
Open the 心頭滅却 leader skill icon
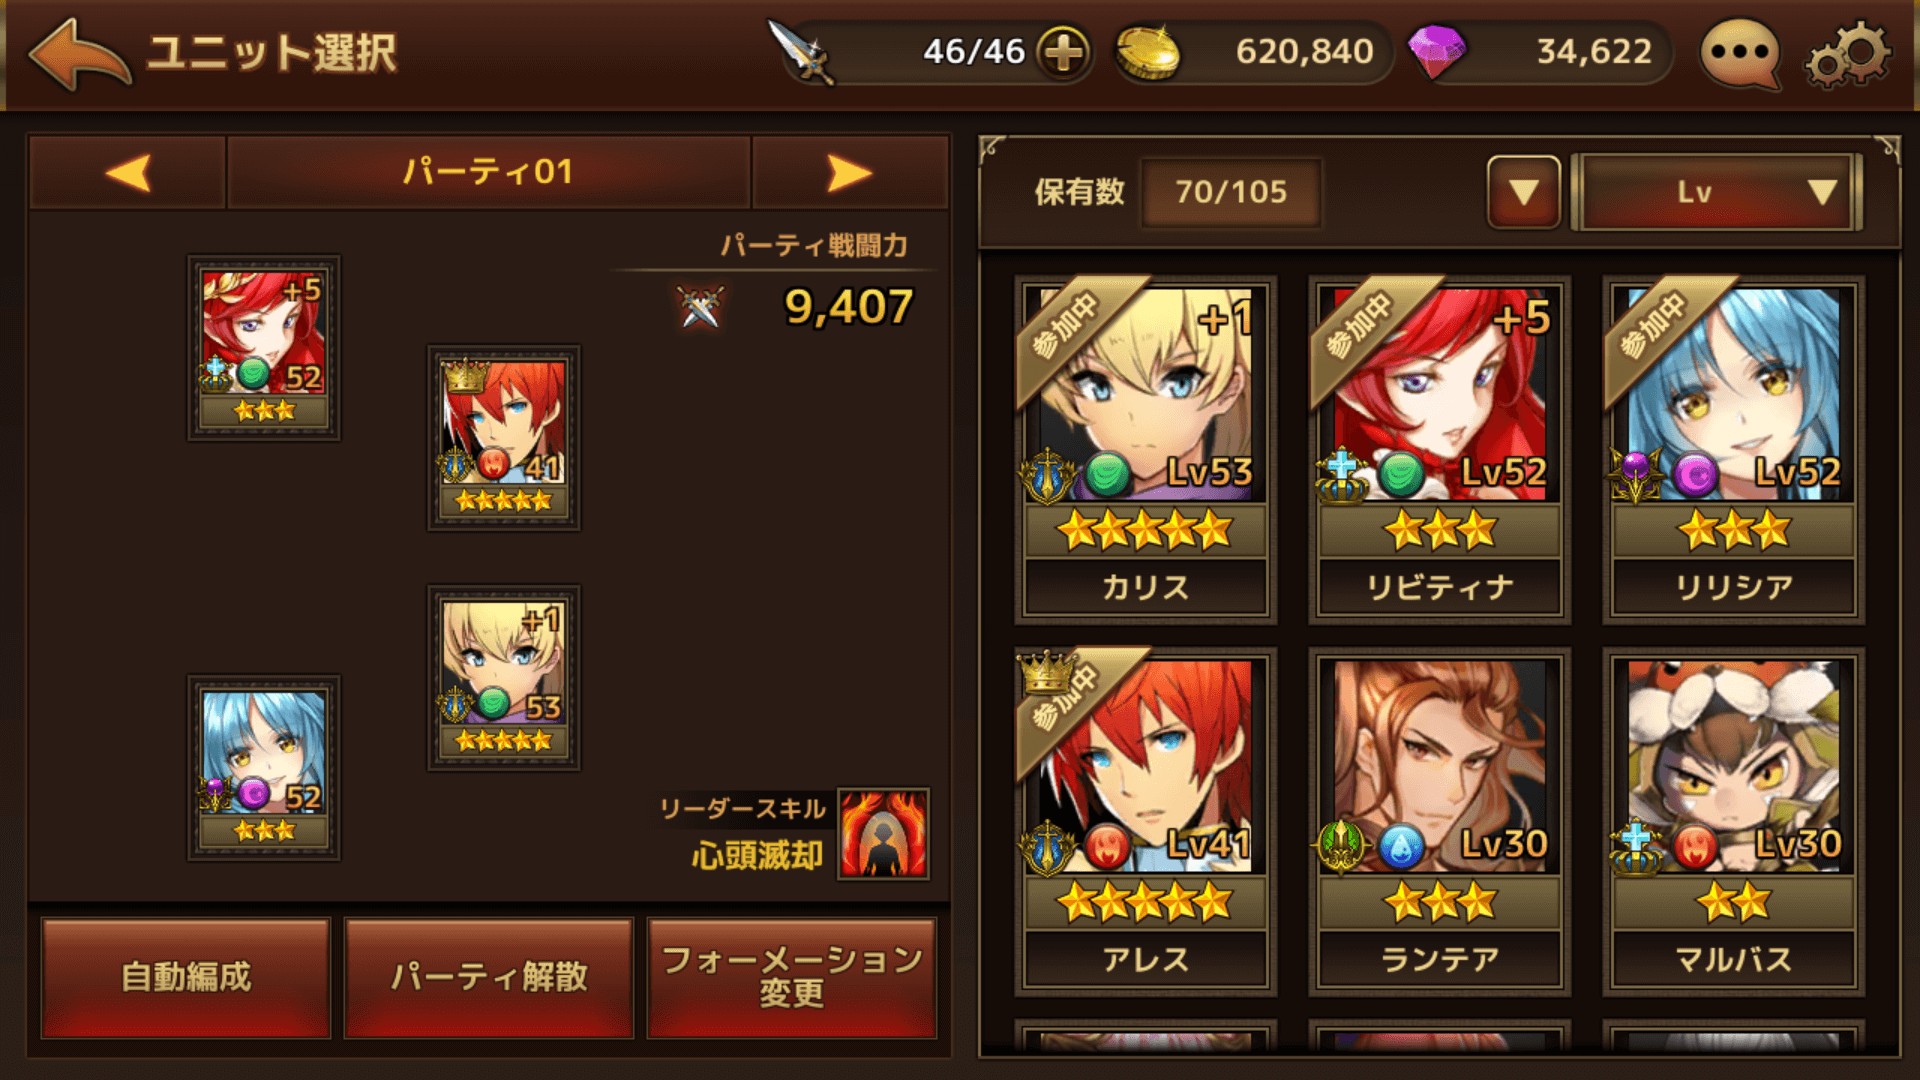pos(883,834)
